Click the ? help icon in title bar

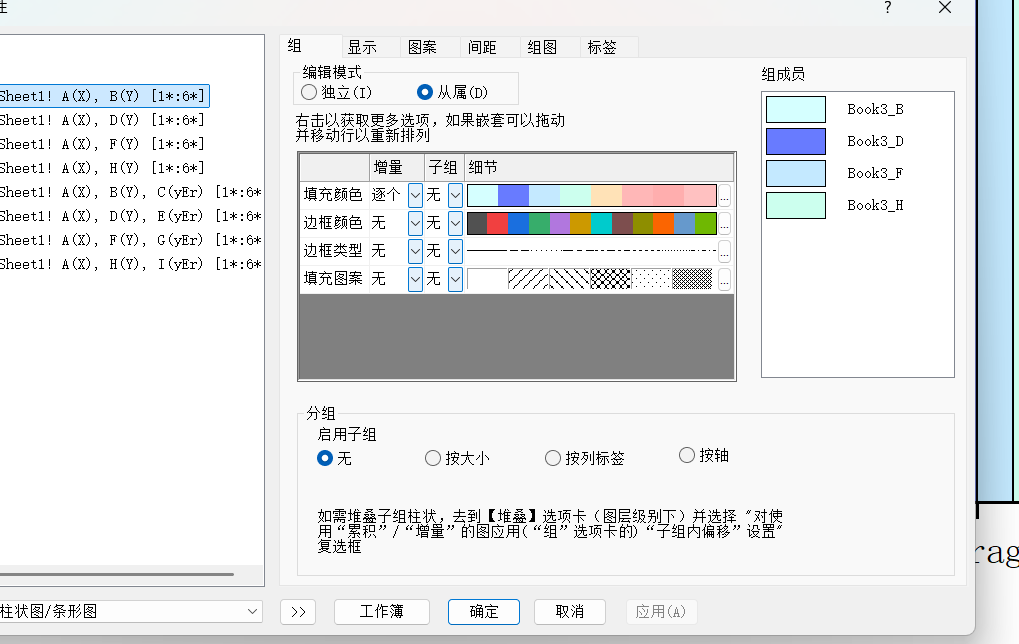[x=888, y=8]
